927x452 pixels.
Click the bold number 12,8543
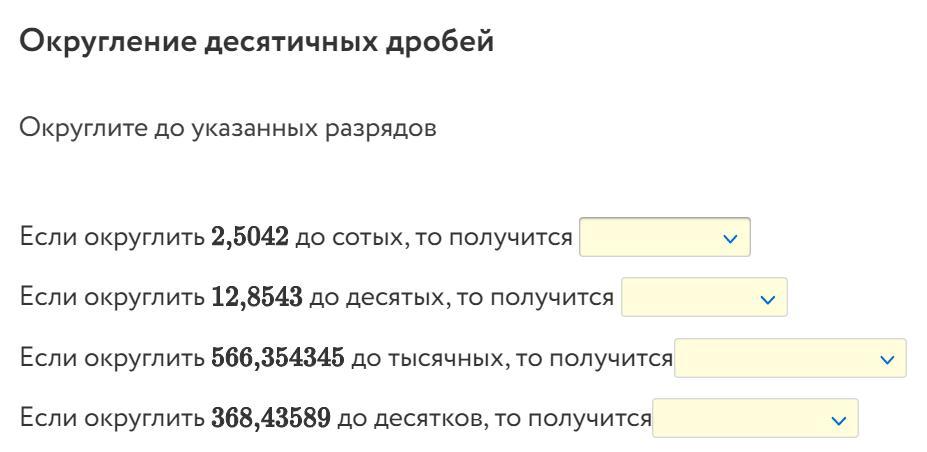(x=257, y=298)
